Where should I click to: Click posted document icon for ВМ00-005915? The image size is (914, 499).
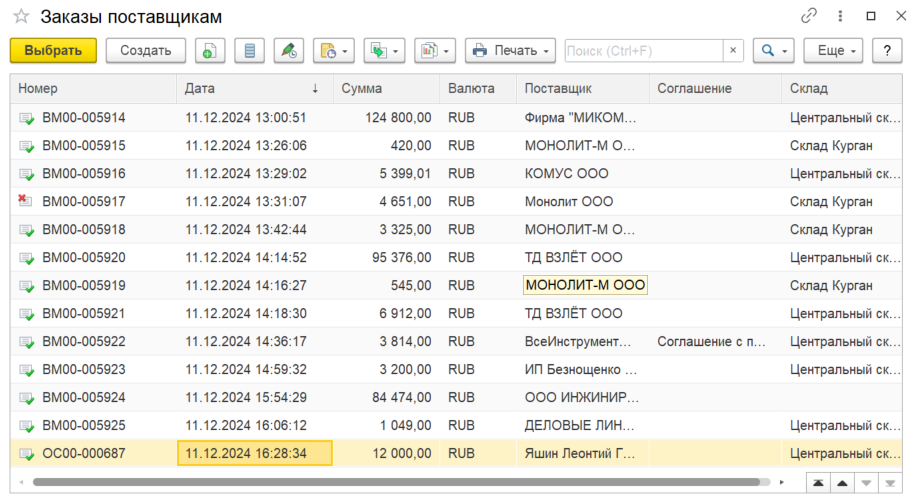coord(26,146)
